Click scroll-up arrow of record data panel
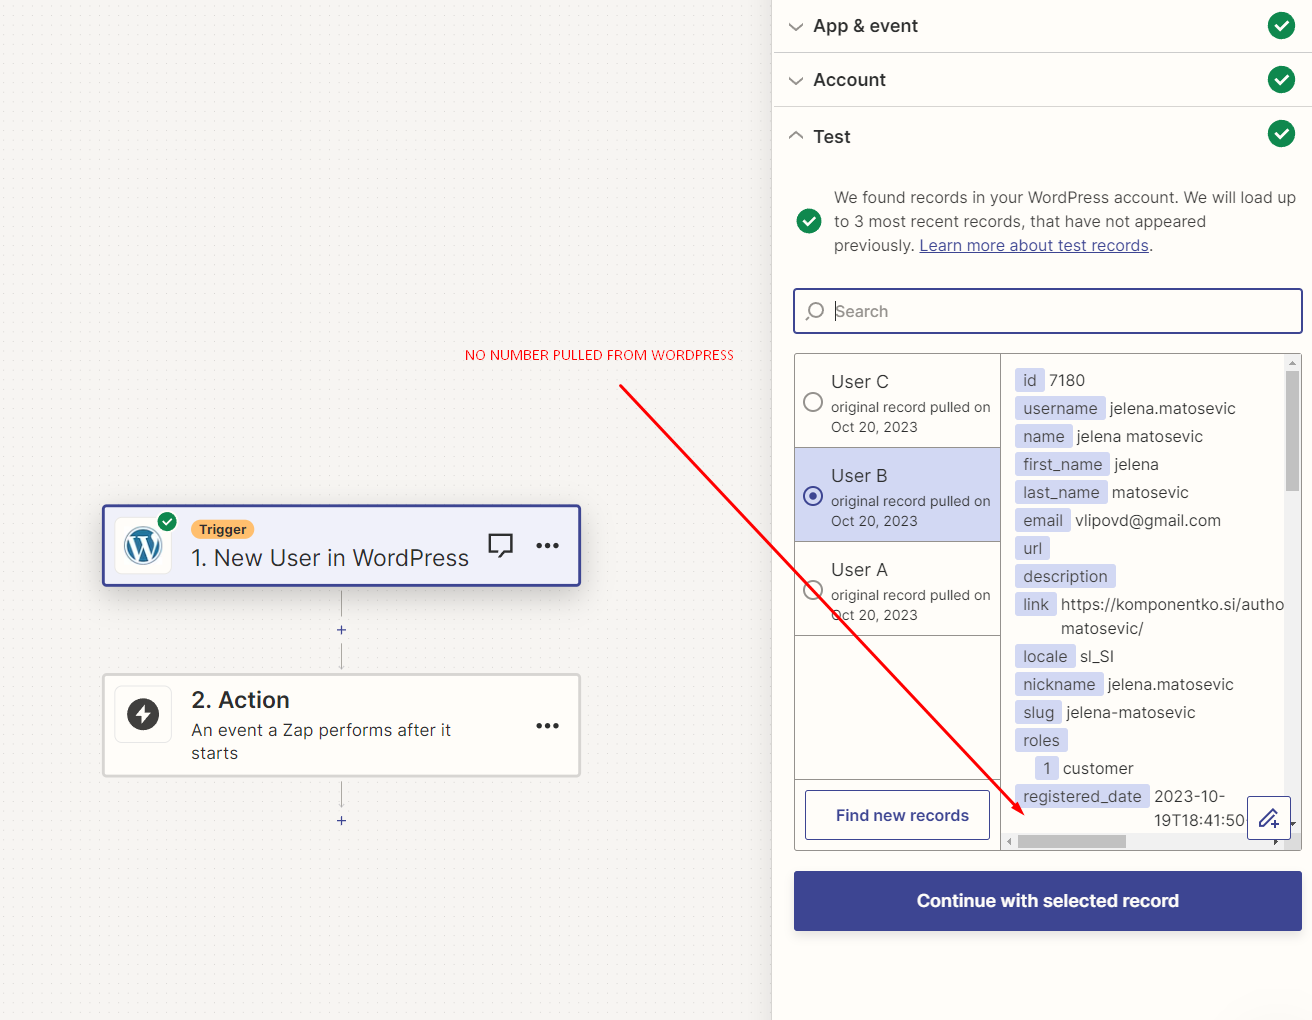The height and width of the screenshot is (1020, 1312). 1292,362
